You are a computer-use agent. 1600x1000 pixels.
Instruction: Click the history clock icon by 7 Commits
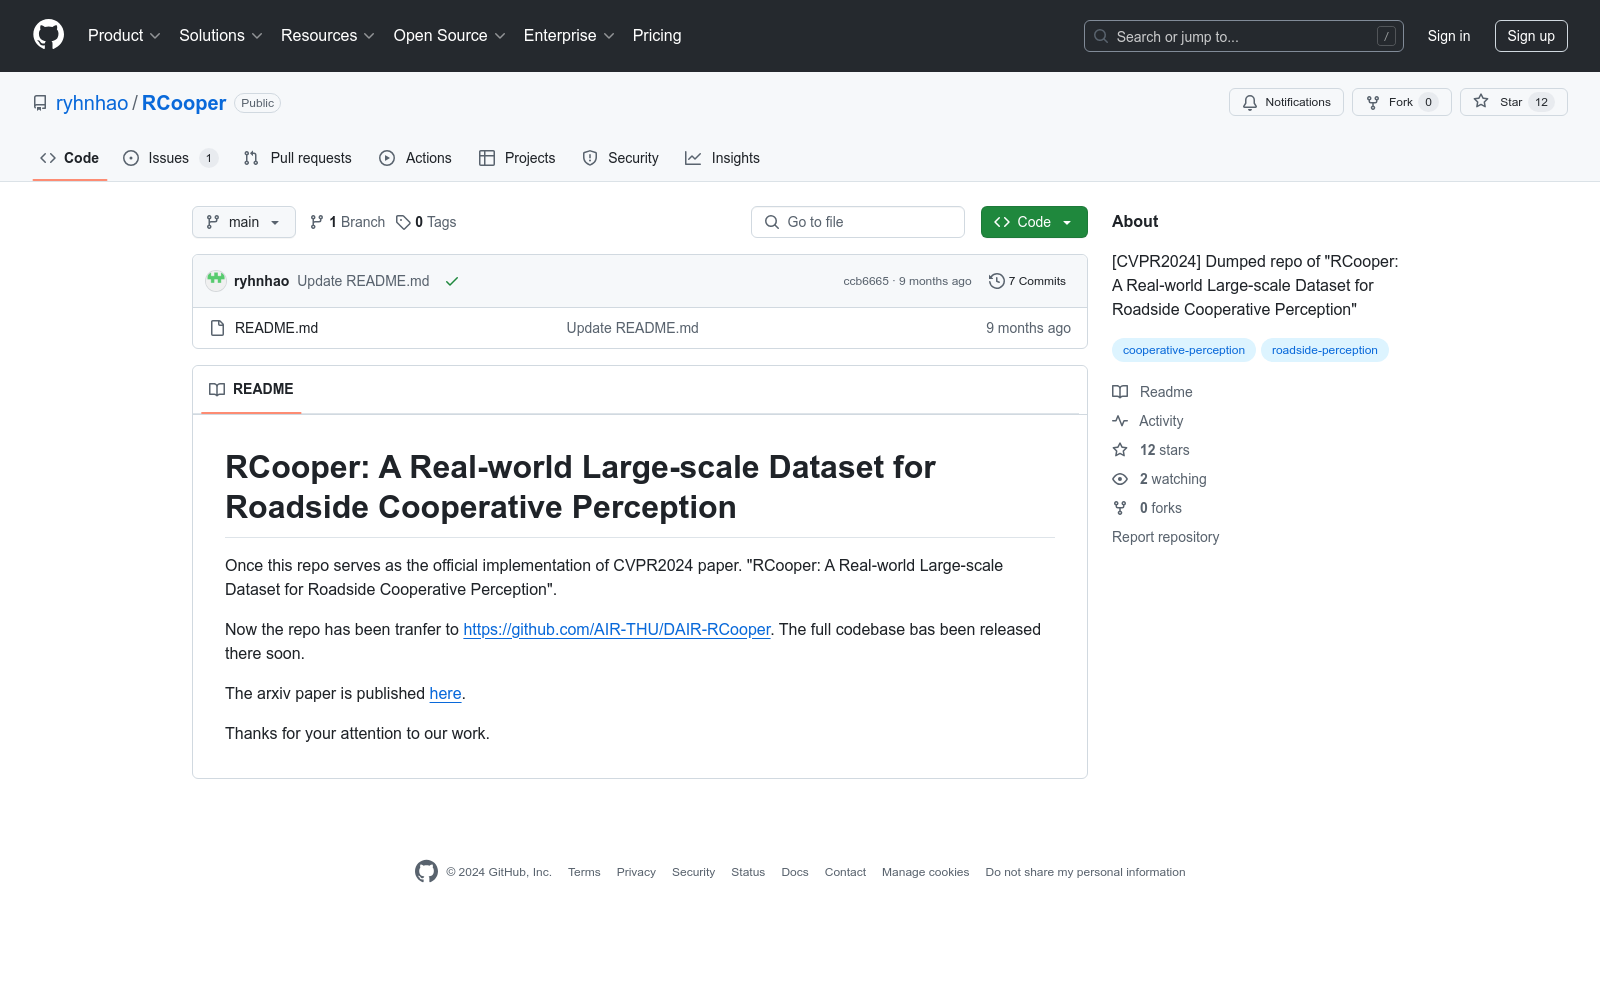(x=996, y=281)
